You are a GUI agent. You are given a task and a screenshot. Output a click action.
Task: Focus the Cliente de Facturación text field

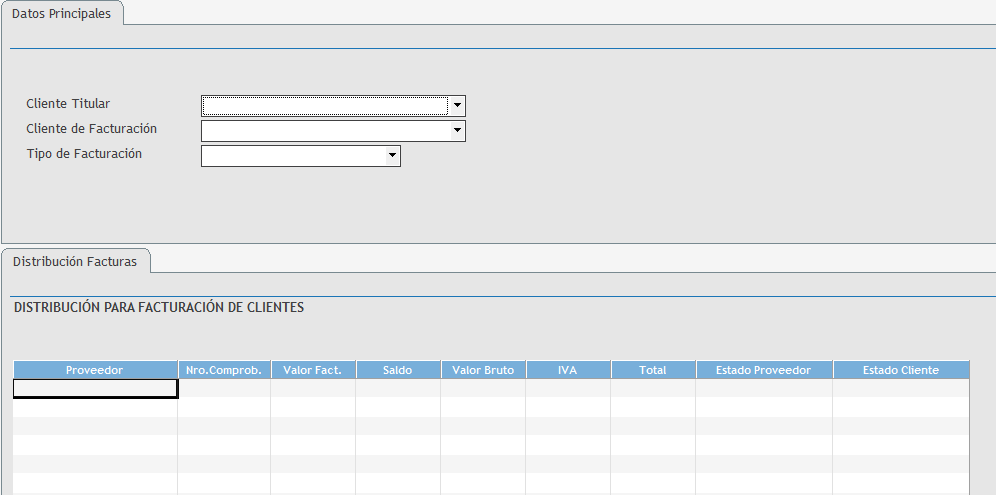click(x=324, y=131)
